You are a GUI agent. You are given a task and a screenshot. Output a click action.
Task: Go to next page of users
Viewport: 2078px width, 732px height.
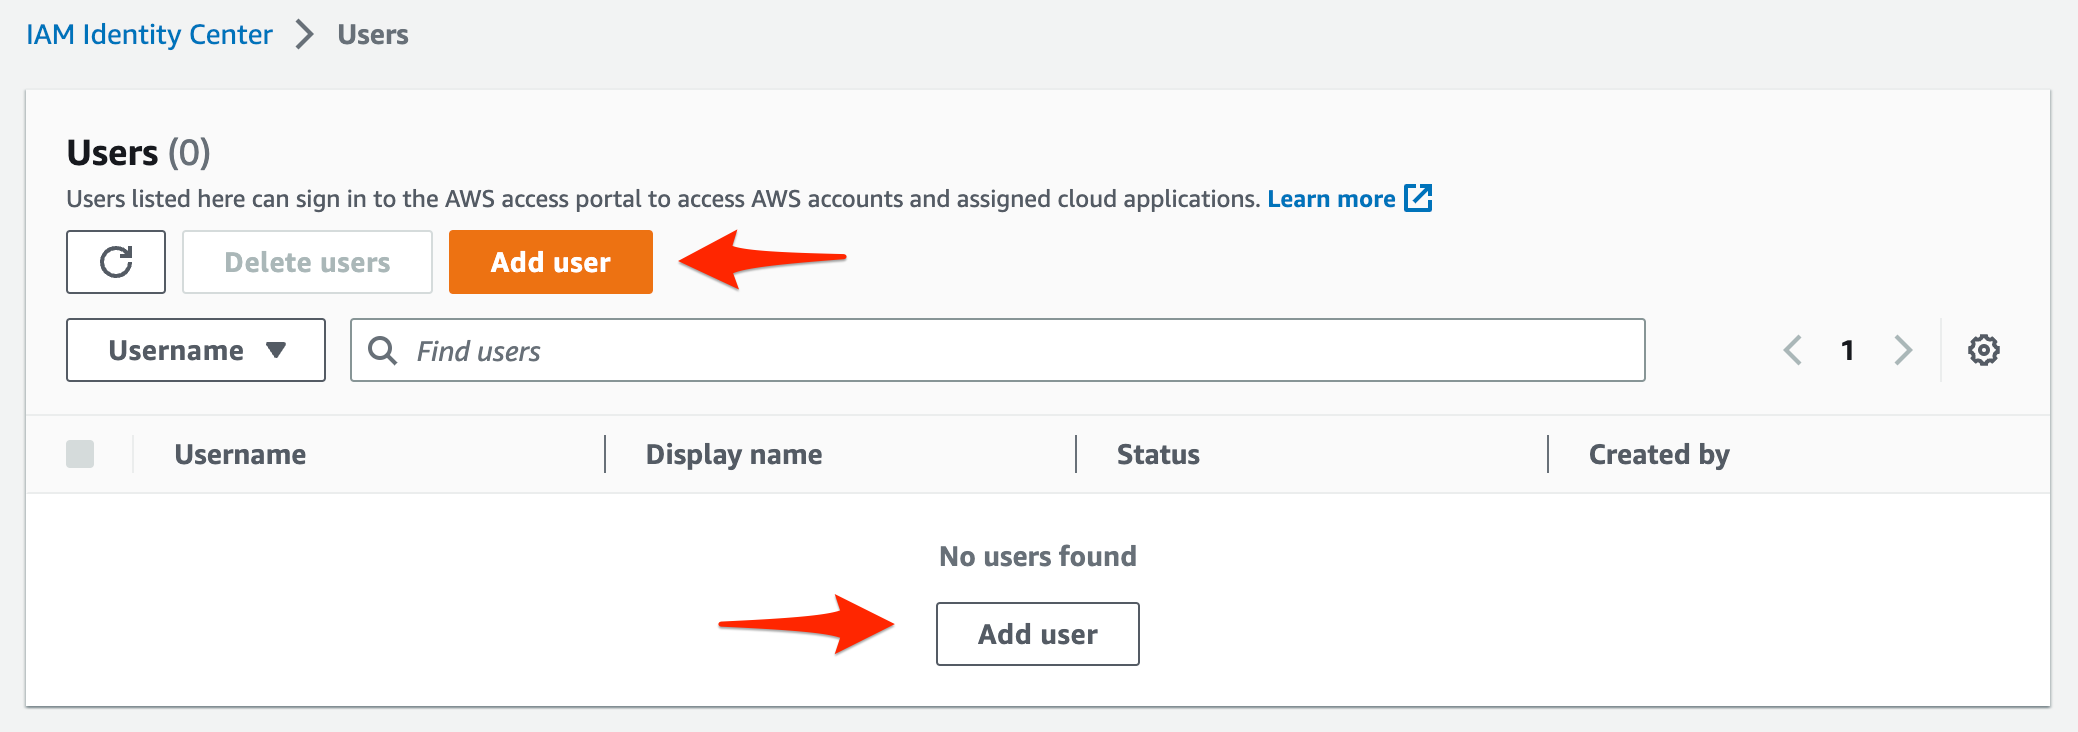[1903, 350]
